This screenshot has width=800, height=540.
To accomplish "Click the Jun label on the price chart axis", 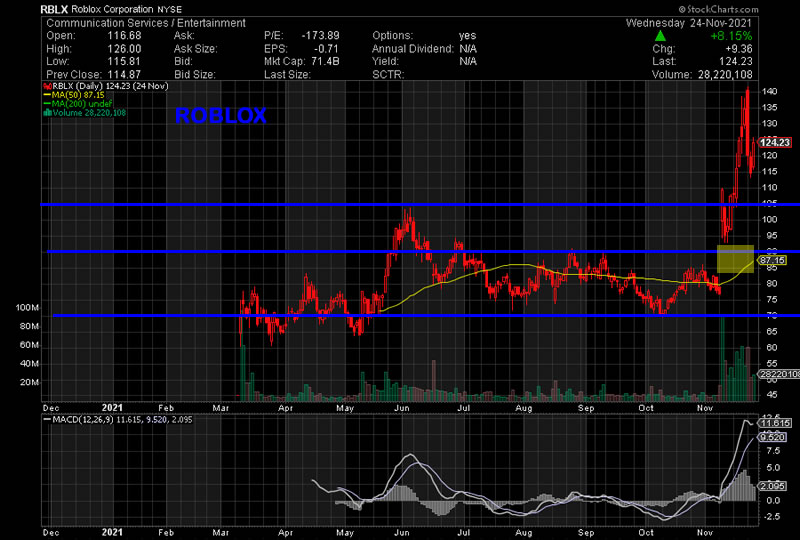I will [405, 407].
